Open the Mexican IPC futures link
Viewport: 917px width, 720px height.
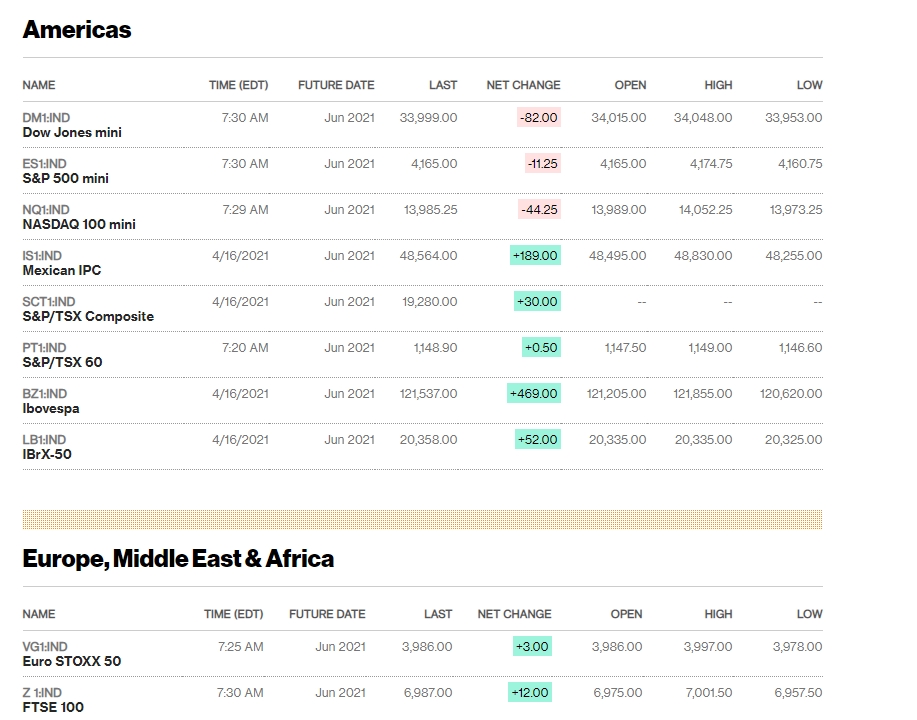point(62,270)
